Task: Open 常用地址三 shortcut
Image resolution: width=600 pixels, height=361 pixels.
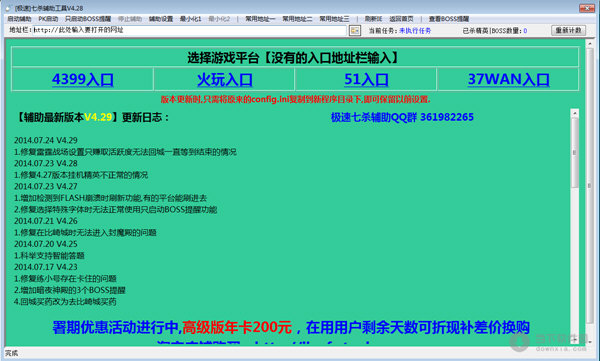Action: point(334,19)
